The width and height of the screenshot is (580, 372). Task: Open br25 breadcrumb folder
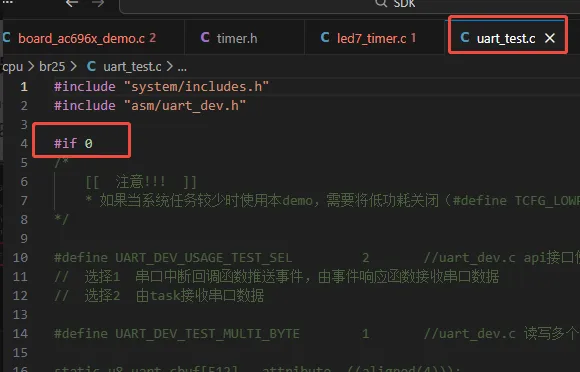pyautogui.click(x=52, y=67)
